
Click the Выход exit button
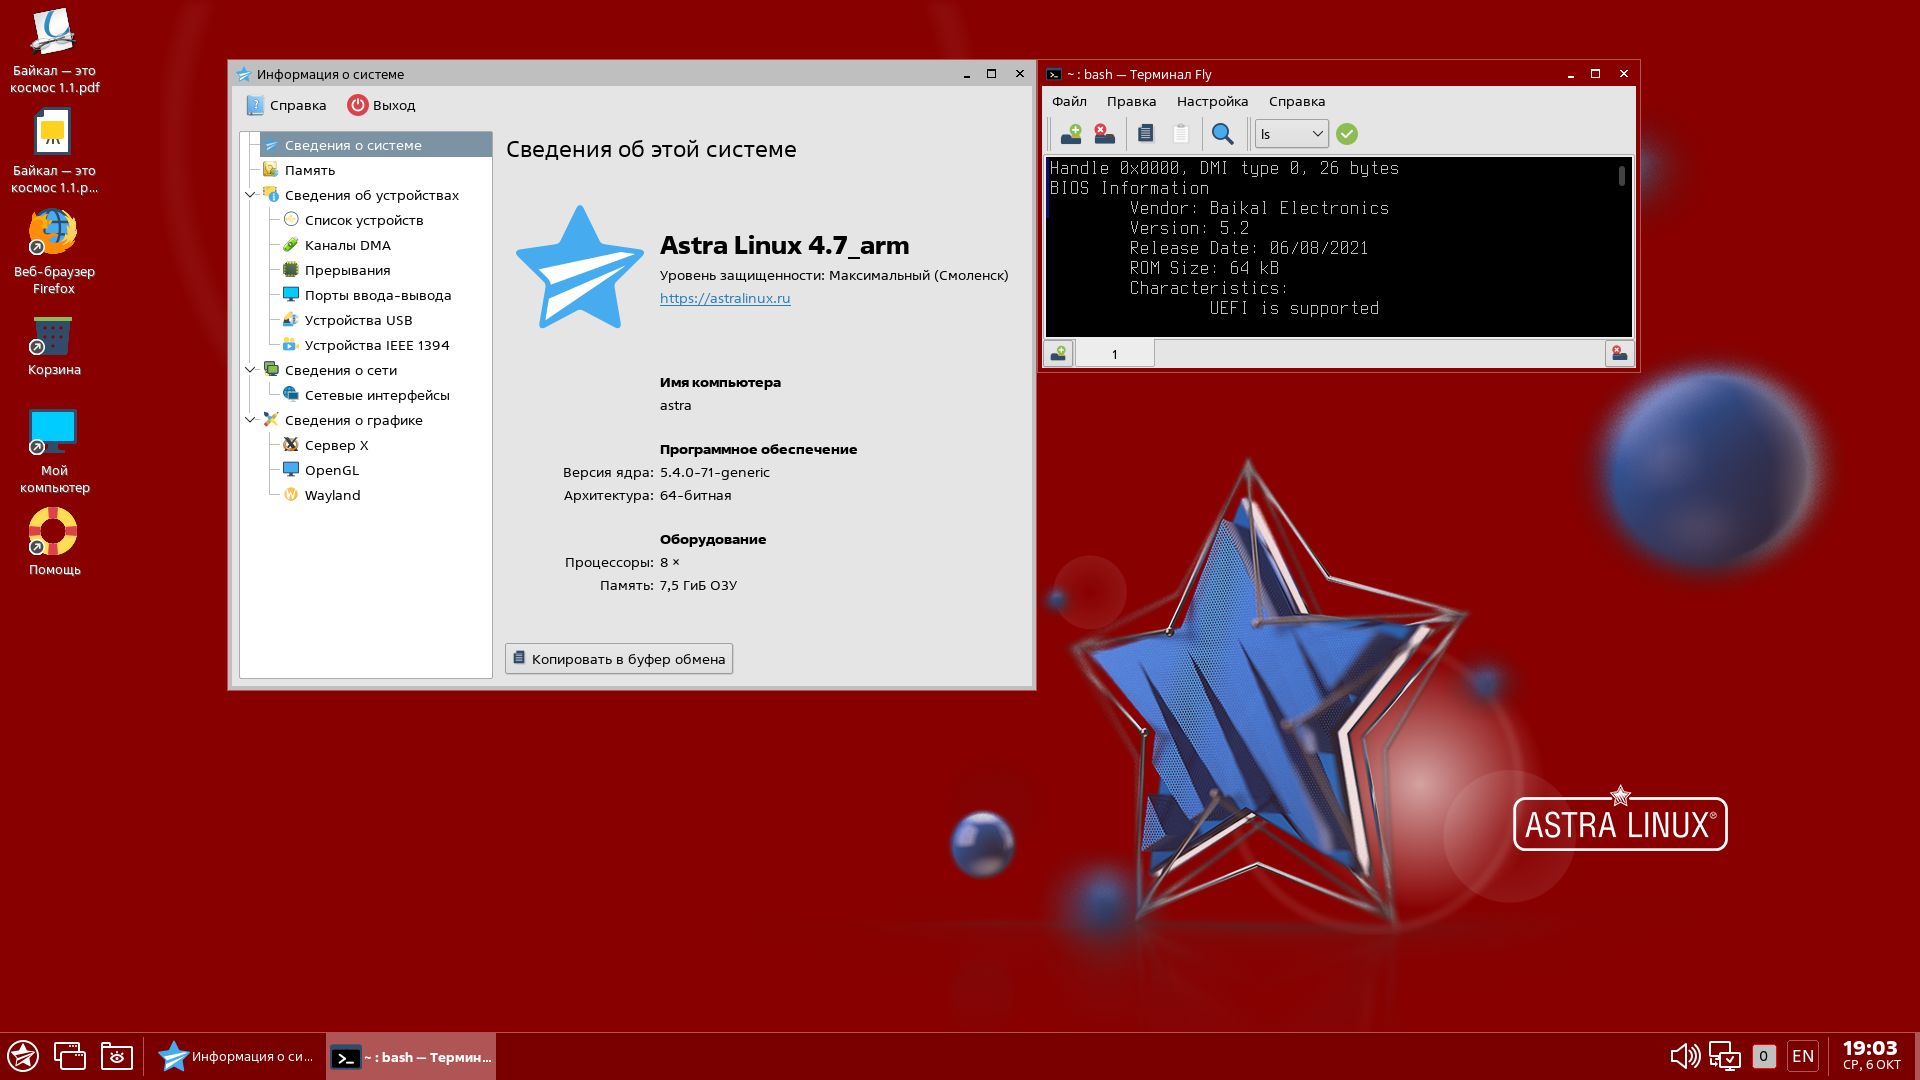click(381, 105)
